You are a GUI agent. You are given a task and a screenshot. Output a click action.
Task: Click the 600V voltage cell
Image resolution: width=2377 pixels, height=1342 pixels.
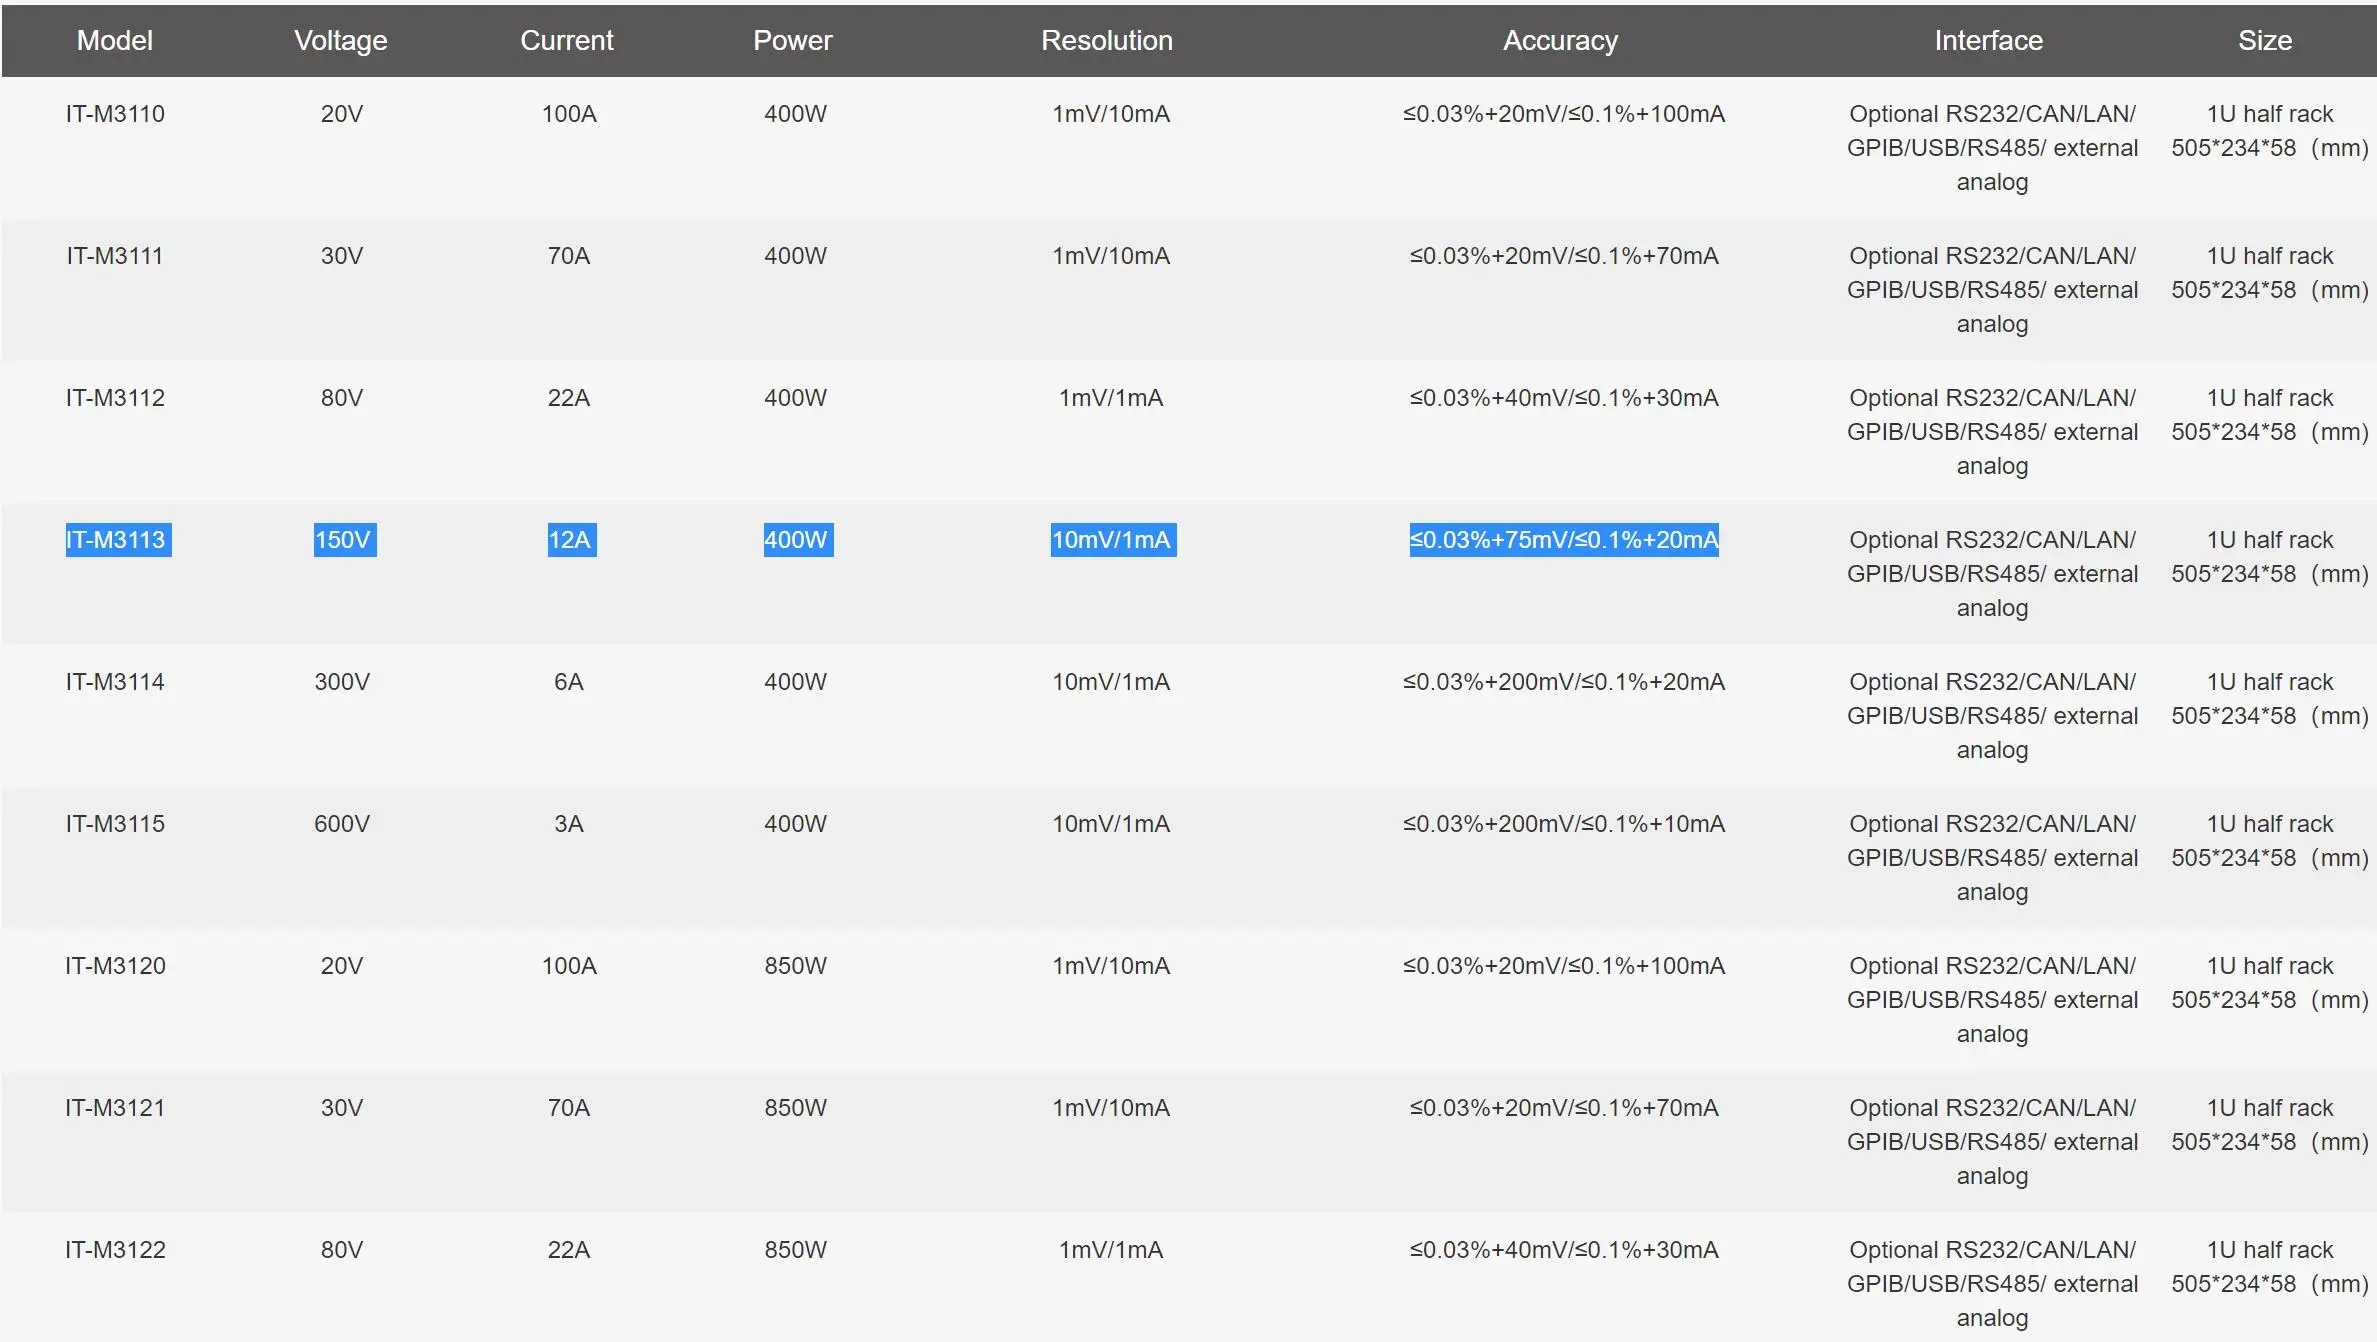pyautogui.click(x=341, y=823)
